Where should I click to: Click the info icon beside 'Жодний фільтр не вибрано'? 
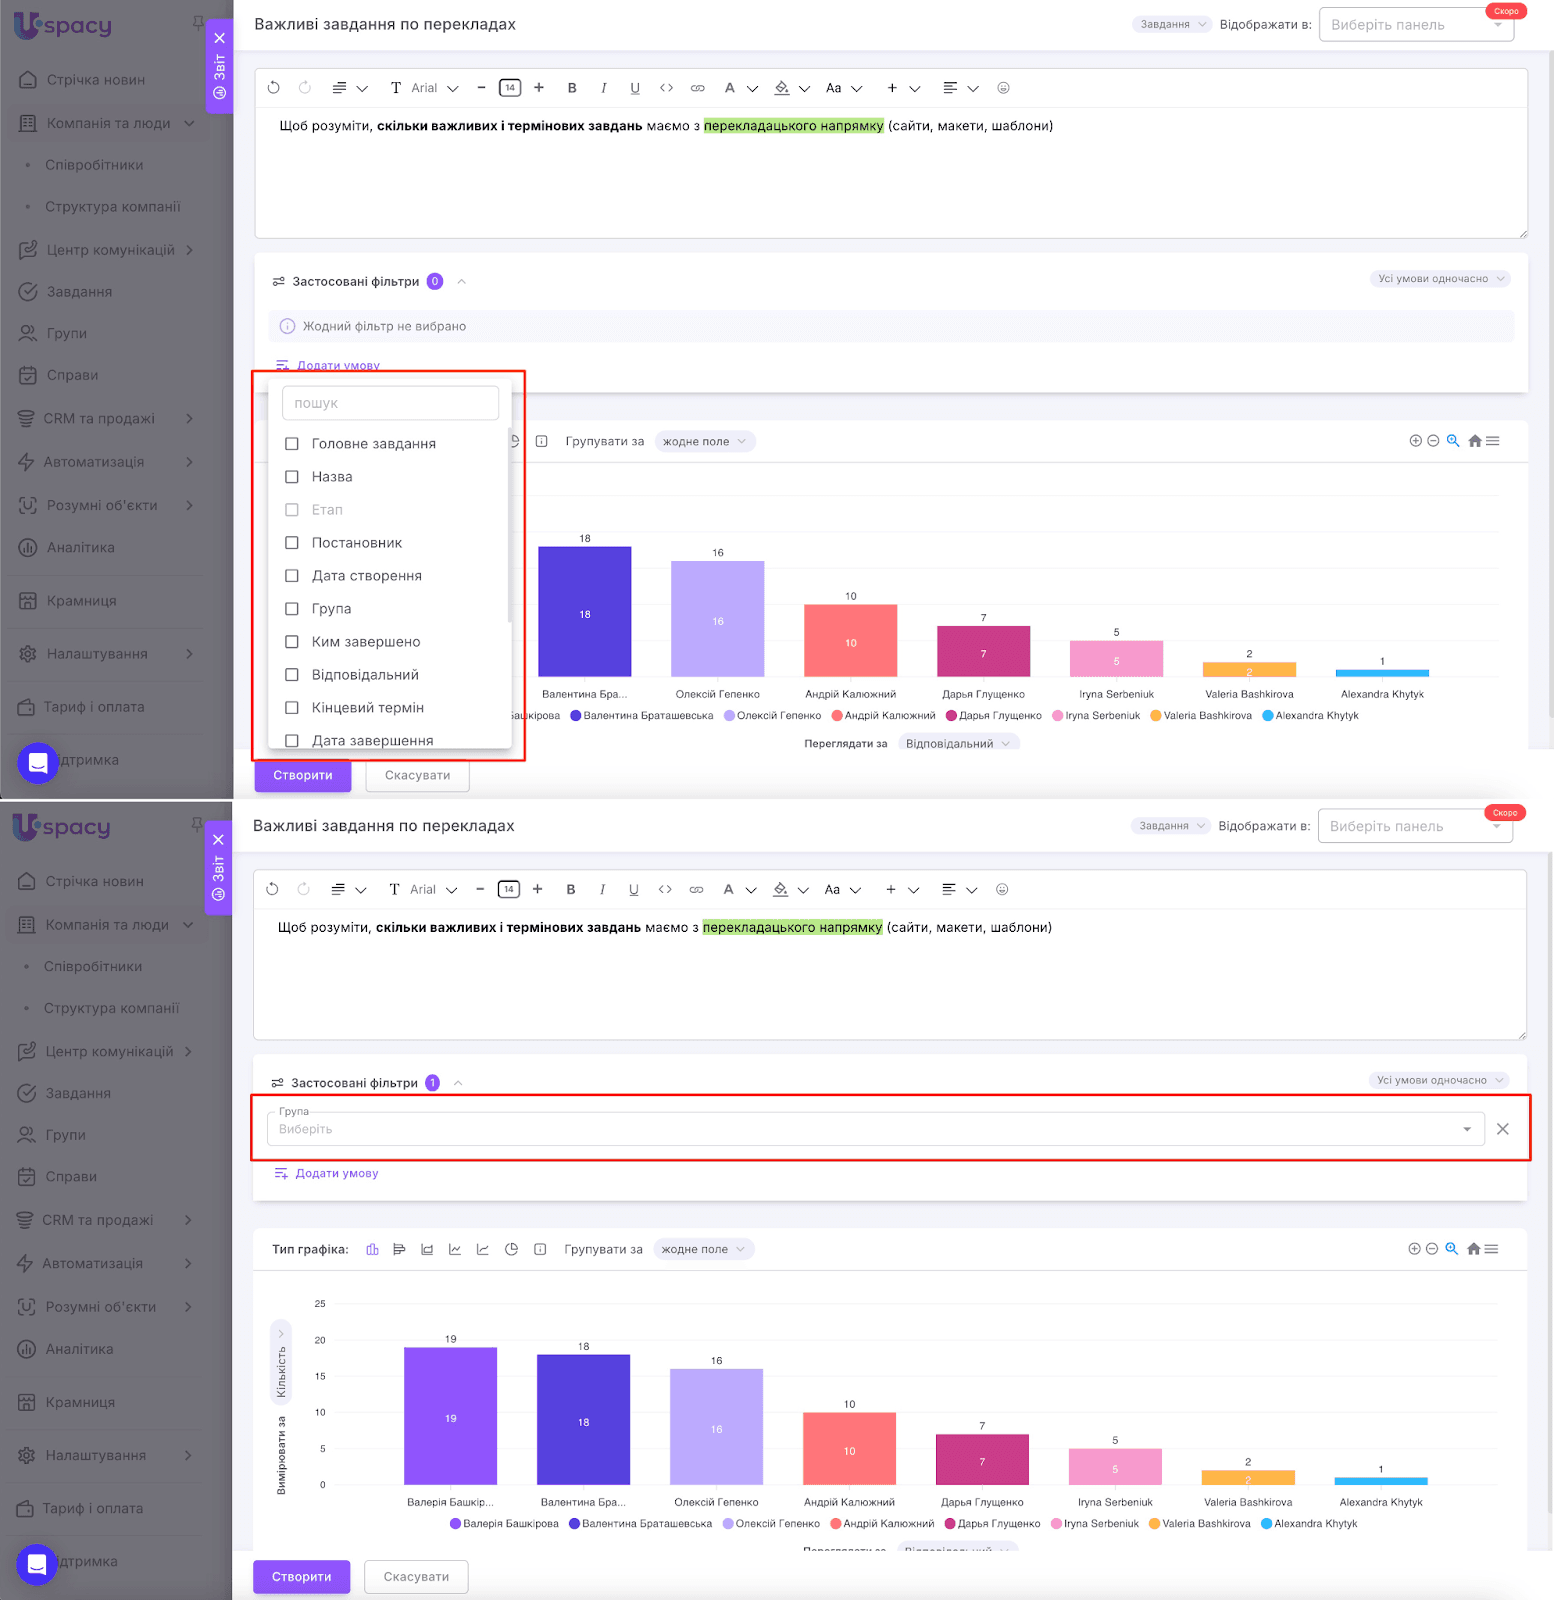click(287, 326)
